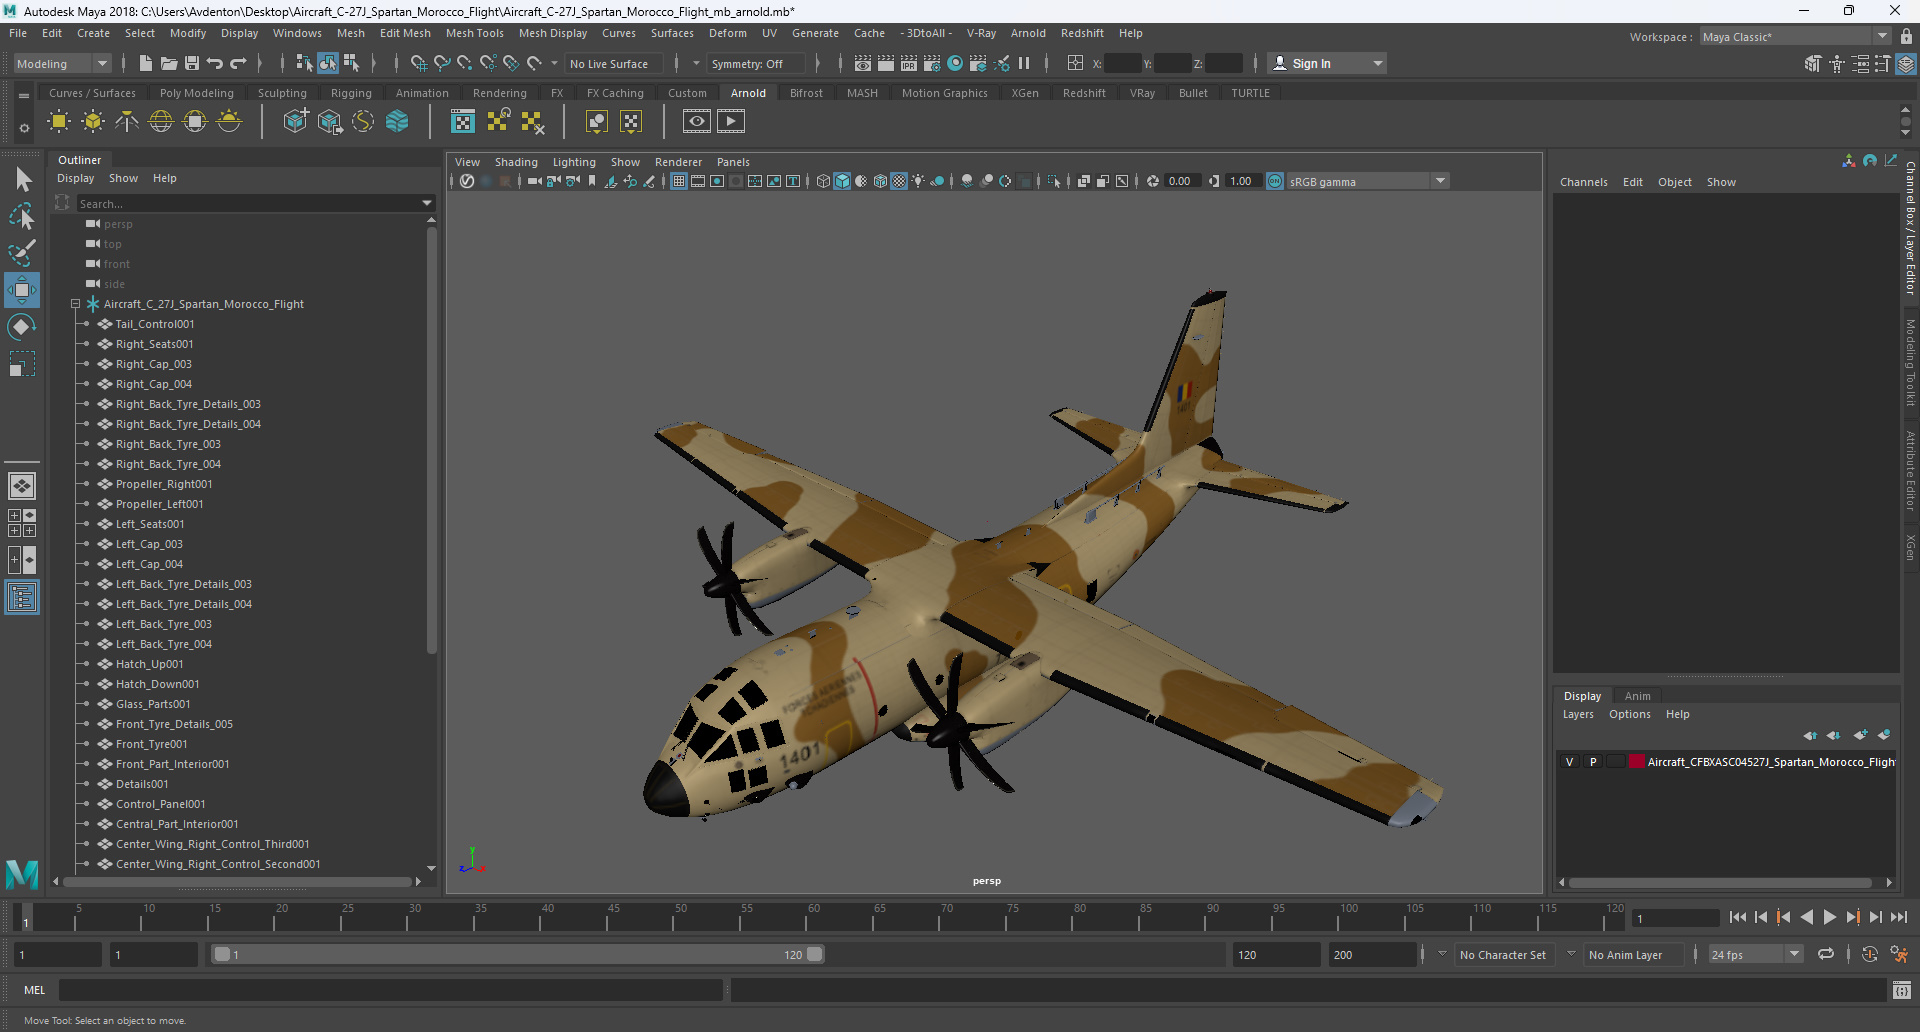Open Modeling menu set dropdown
The width and height of the screenshot is (1920, 1032).
[x=62, y=63]
